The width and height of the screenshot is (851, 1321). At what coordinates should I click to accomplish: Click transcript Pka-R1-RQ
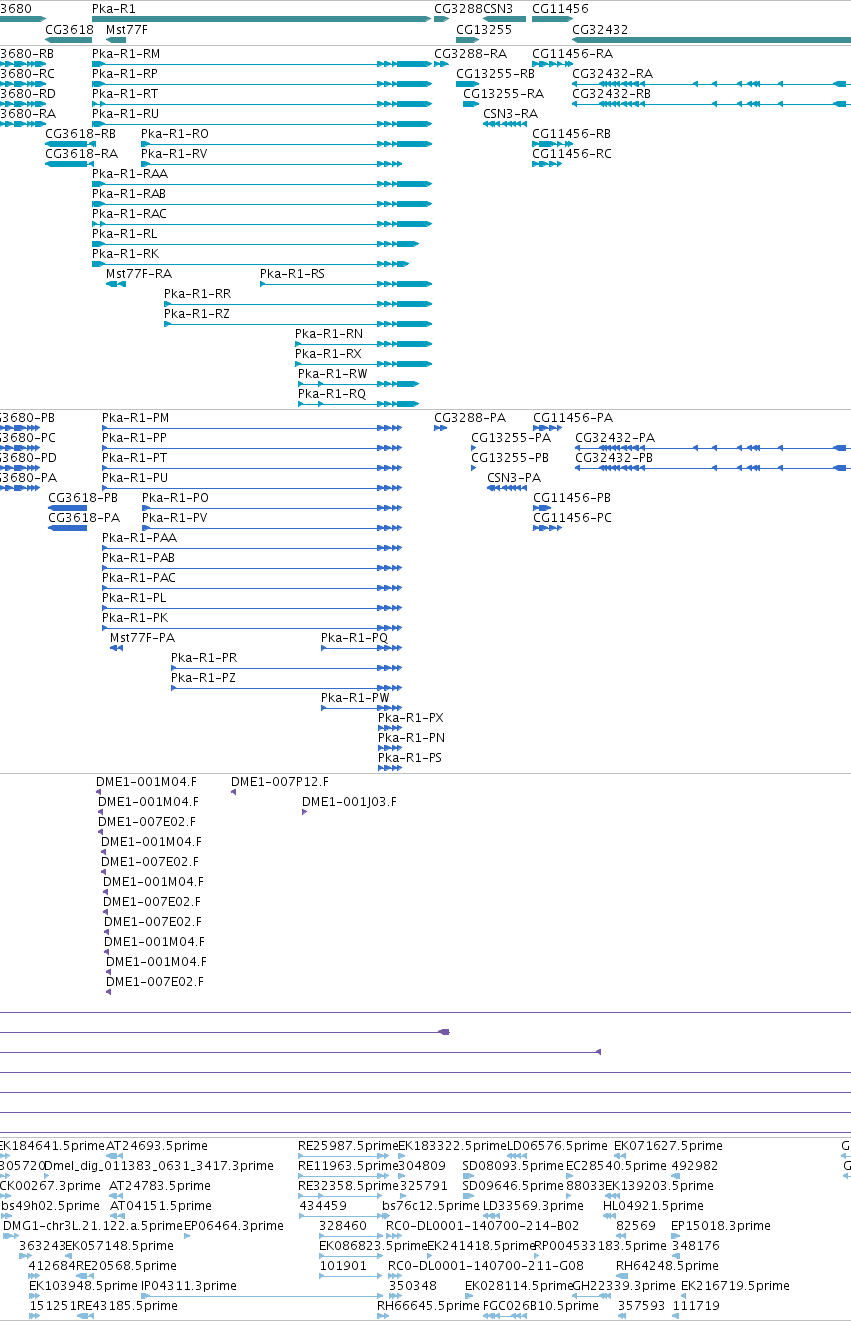coord(332,394)
